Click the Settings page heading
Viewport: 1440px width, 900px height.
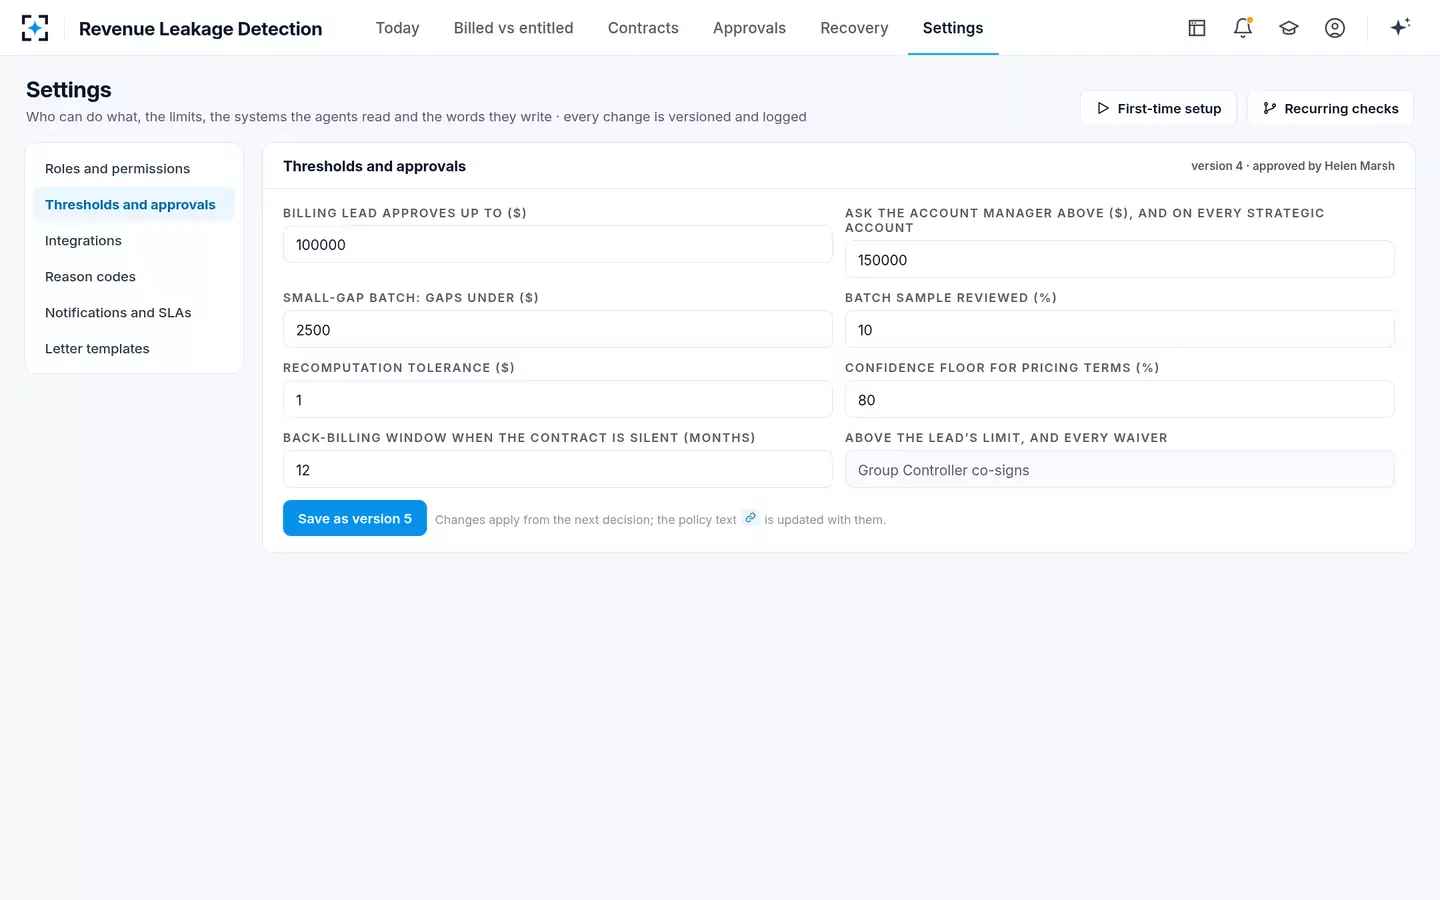click(x=69, y=90)
